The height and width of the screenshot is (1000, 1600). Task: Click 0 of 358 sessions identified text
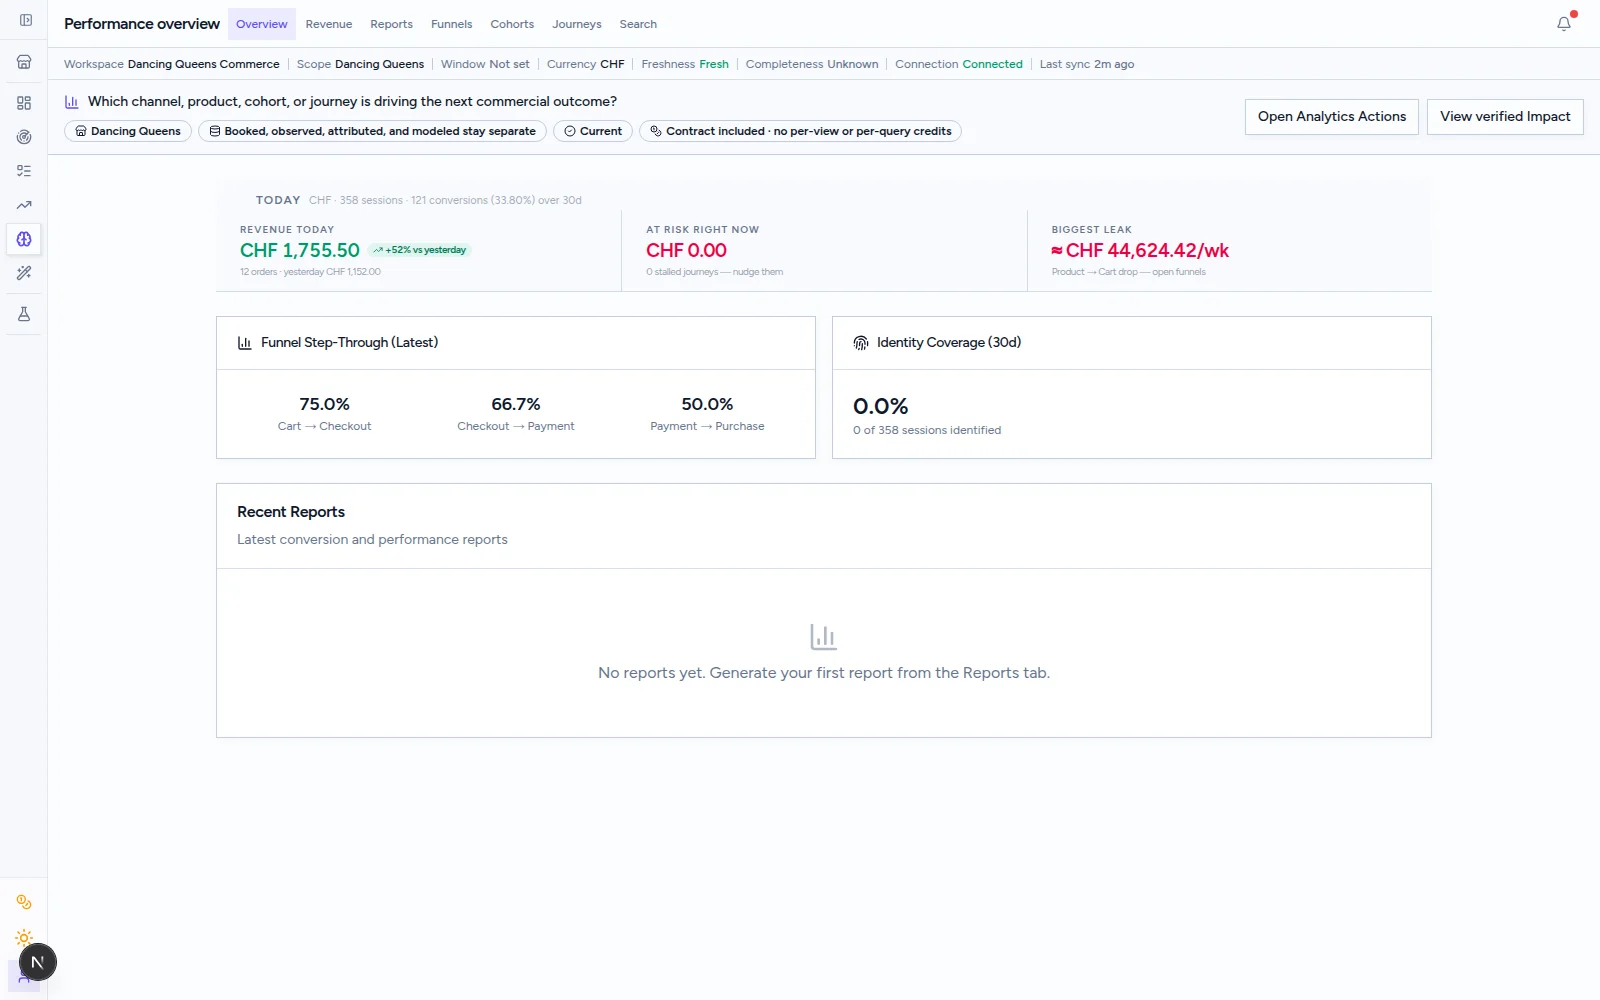point(927,430)
